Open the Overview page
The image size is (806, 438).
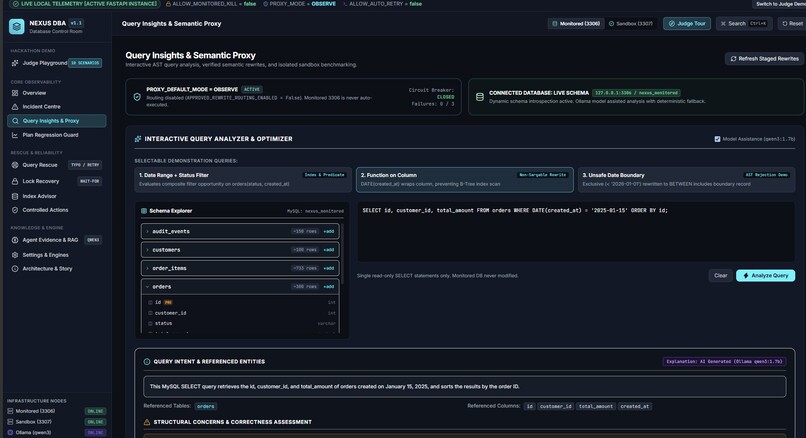[x=57, y=93]
